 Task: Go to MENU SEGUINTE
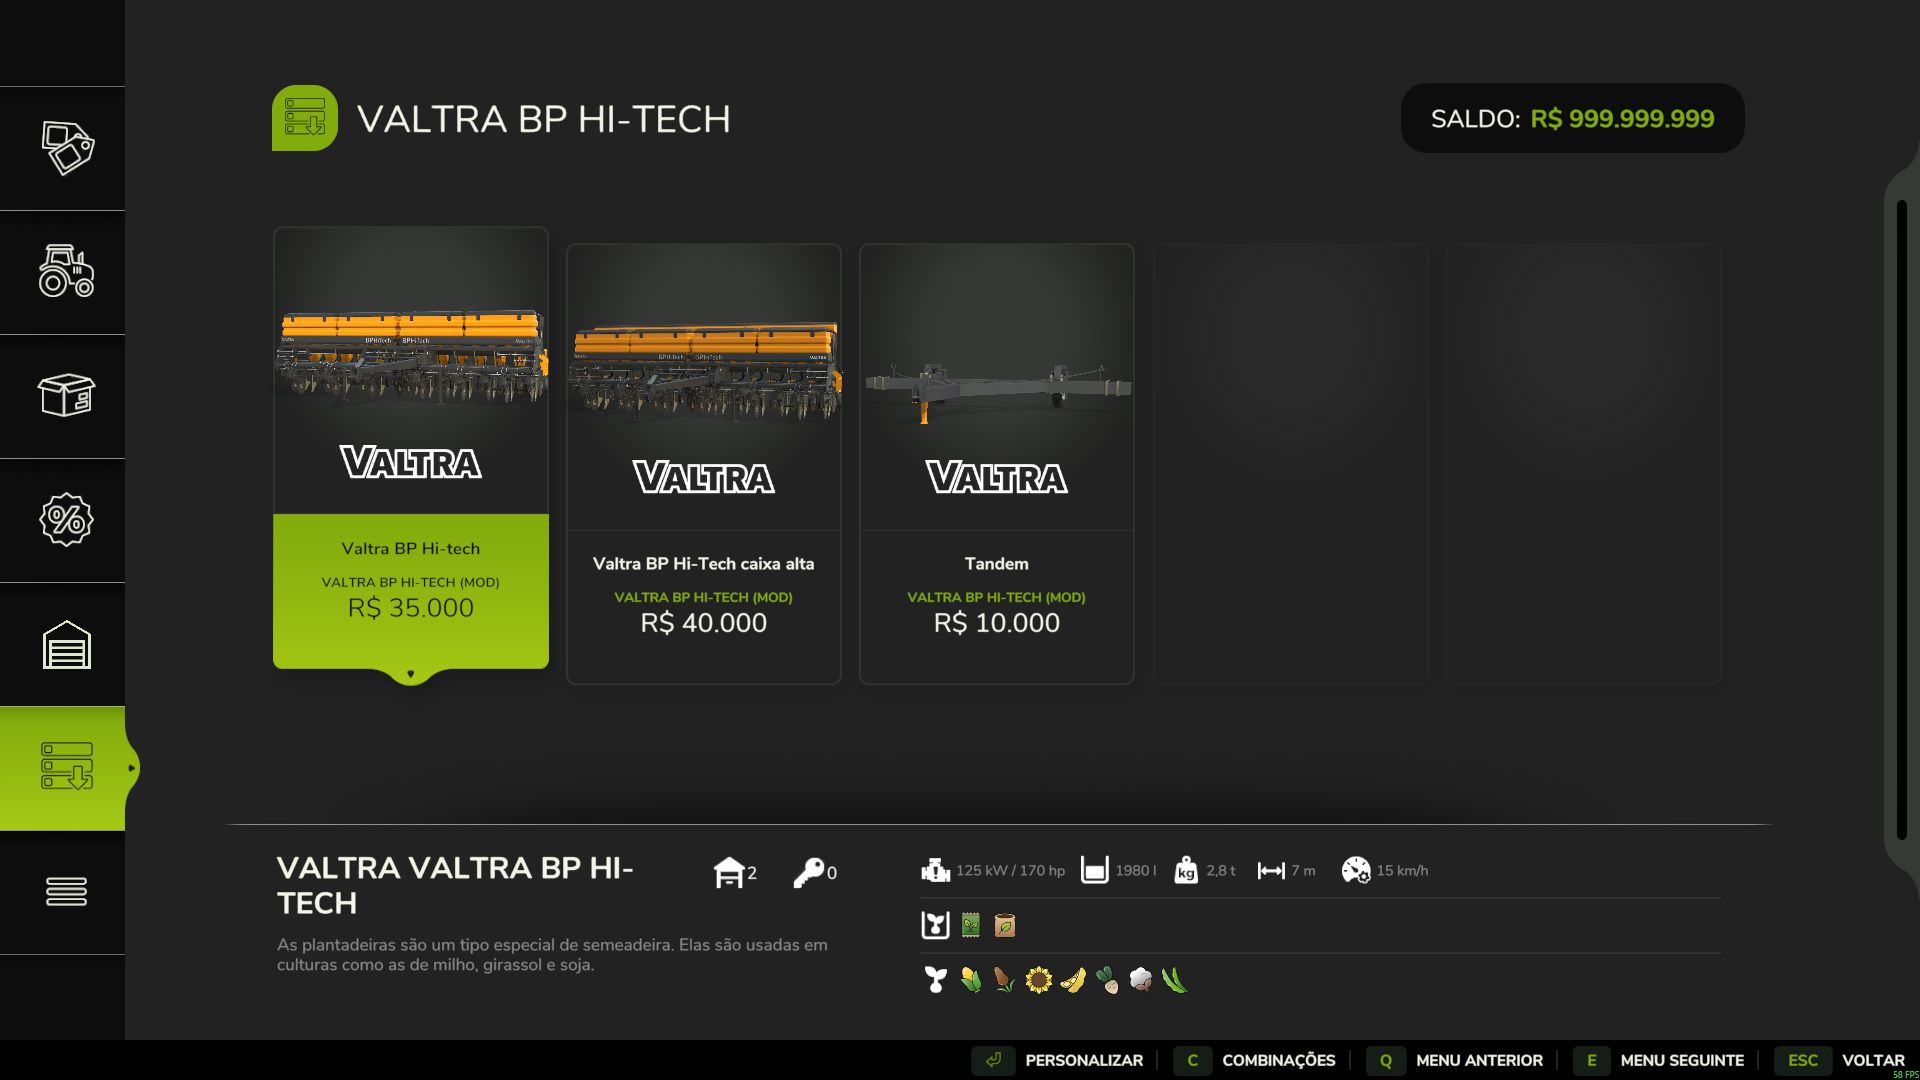(x=1681, y=1060)
